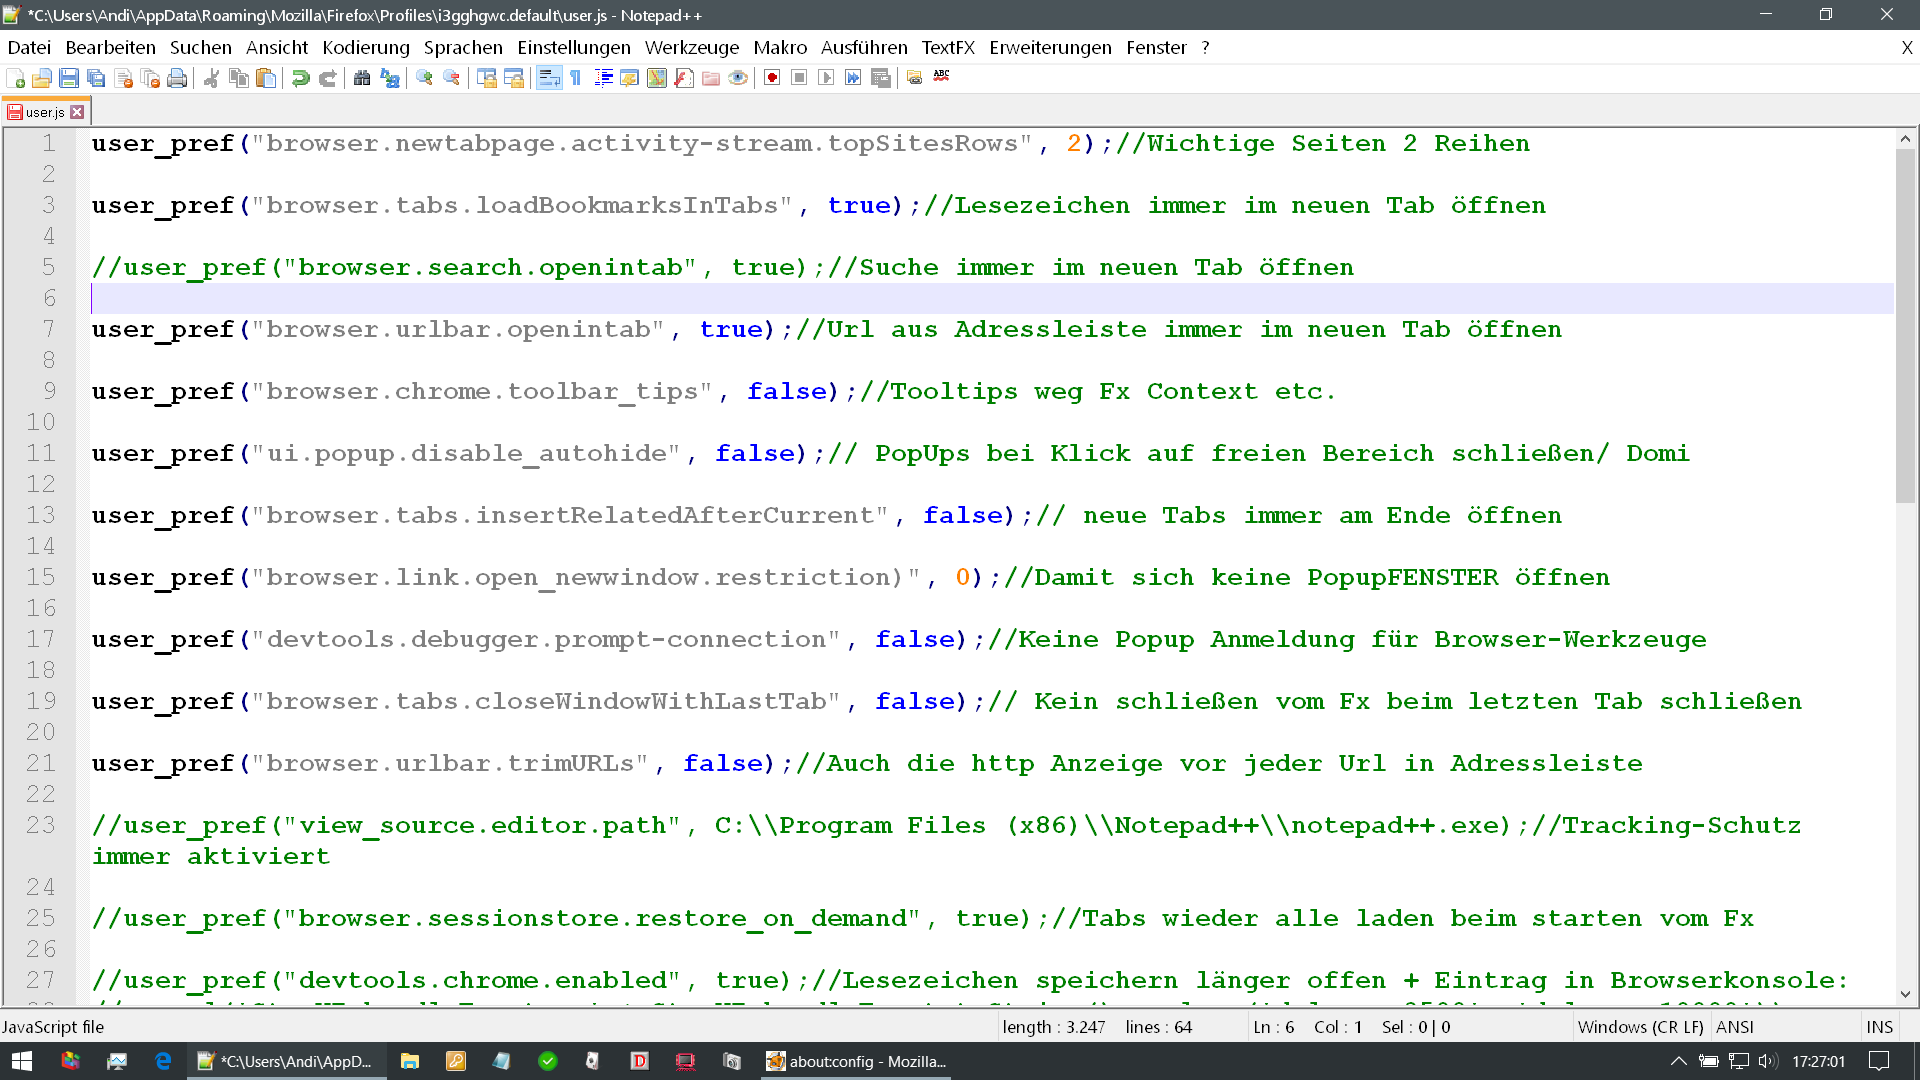Screen dimensions: 1920x1080
Task: Toggle INS insert mode in status bar
Action: (x=1879, y=1027)
